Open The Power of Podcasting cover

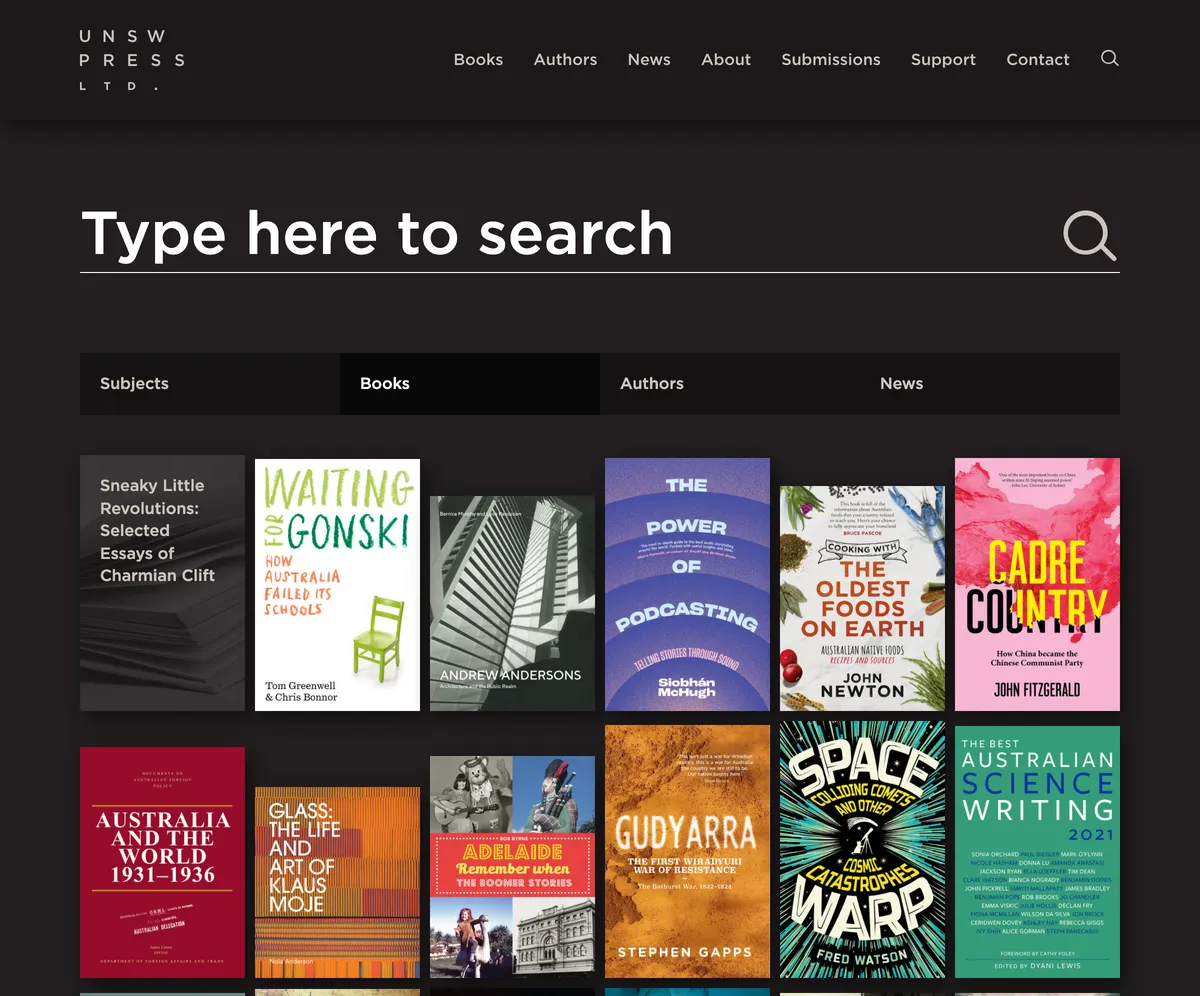(687, 585)
